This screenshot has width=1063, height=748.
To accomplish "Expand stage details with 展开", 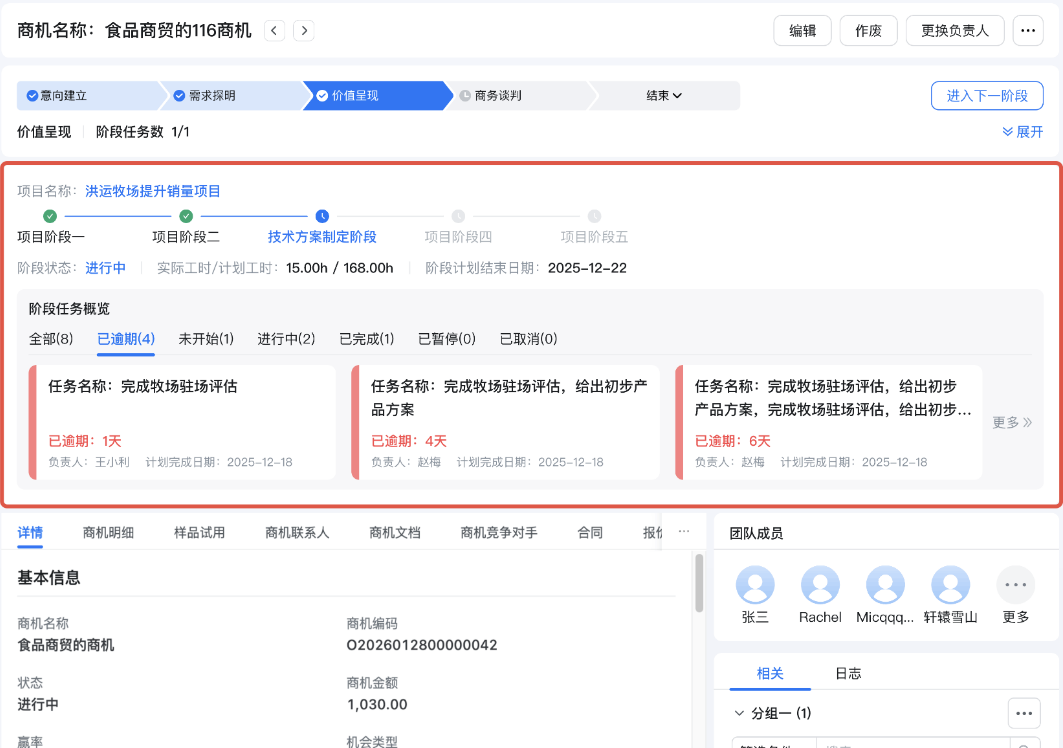I will coord(1022,132).
